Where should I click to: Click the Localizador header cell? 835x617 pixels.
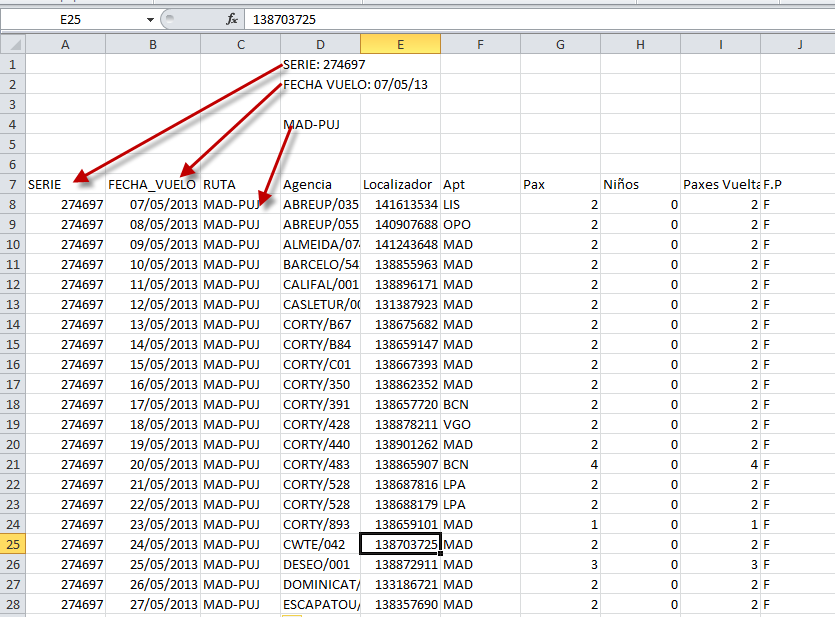[x=400, y=184]
